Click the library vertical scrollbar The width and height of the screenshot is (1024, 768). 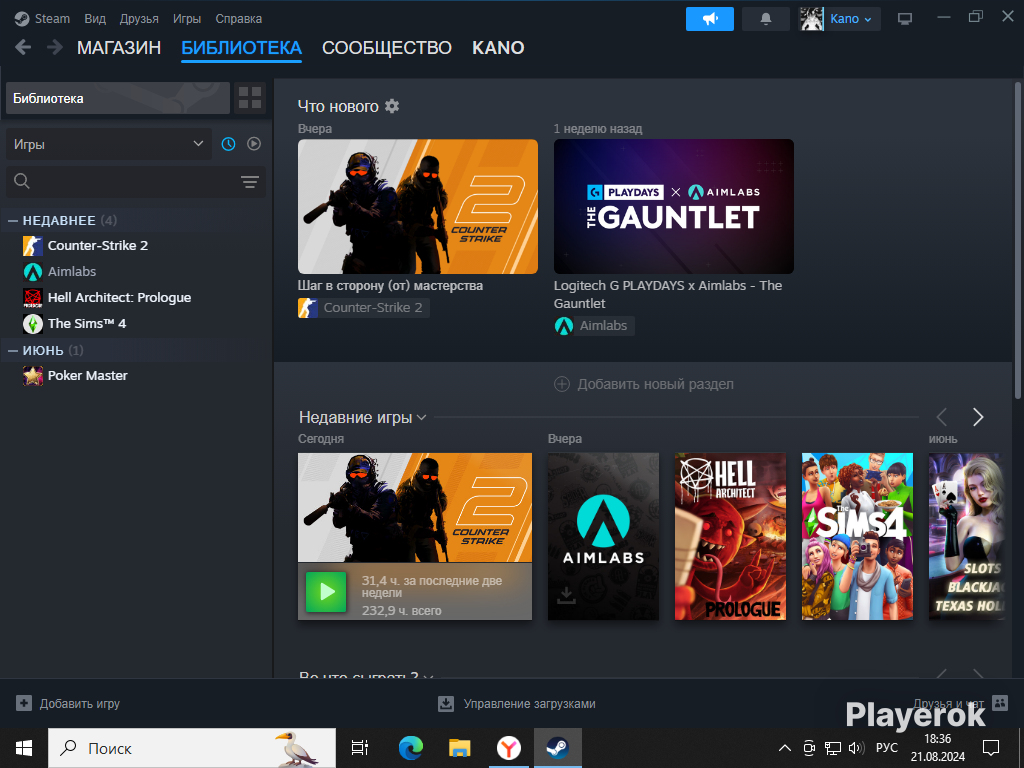click(1017, 240)
